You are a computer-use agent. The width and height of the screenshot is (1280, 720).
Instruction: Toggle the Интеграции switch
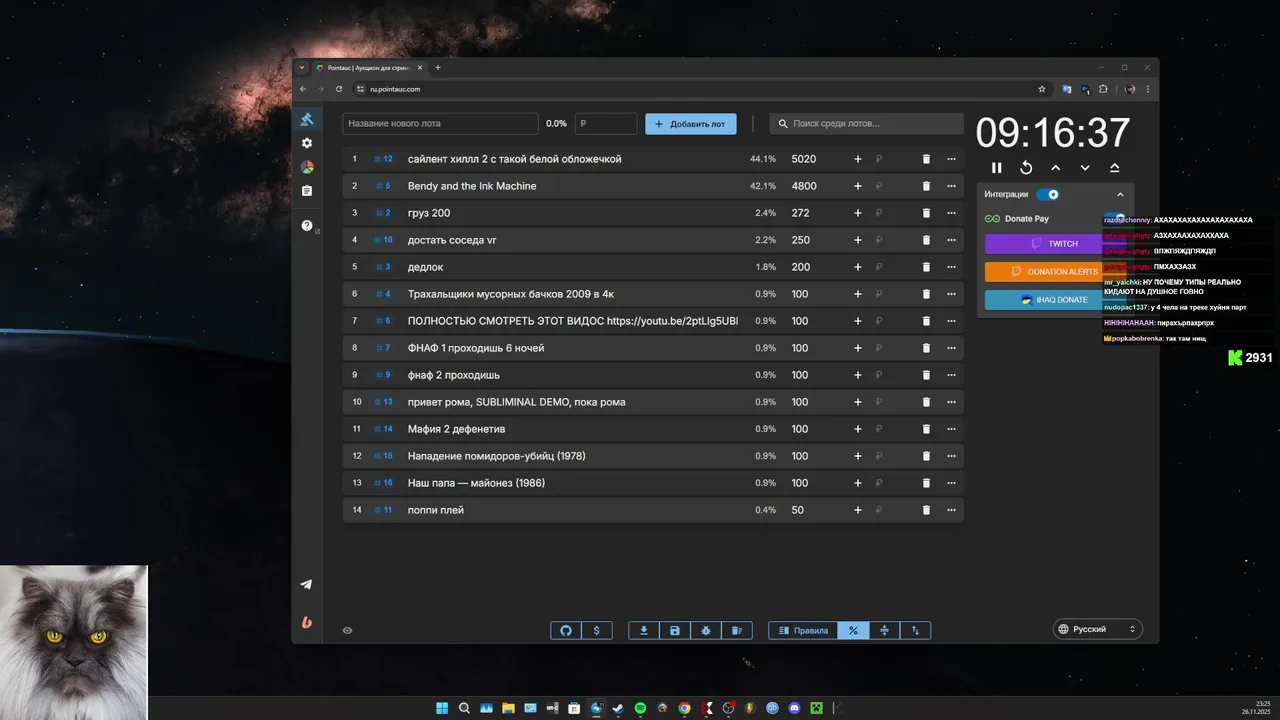point(1048,194)
